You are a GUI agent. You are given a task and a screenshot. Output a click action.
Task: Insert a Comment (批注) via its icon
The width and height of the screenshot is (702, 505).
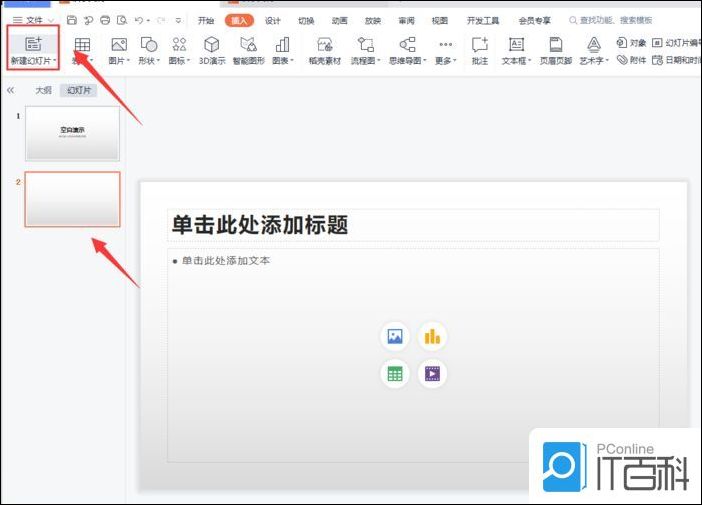479,44
